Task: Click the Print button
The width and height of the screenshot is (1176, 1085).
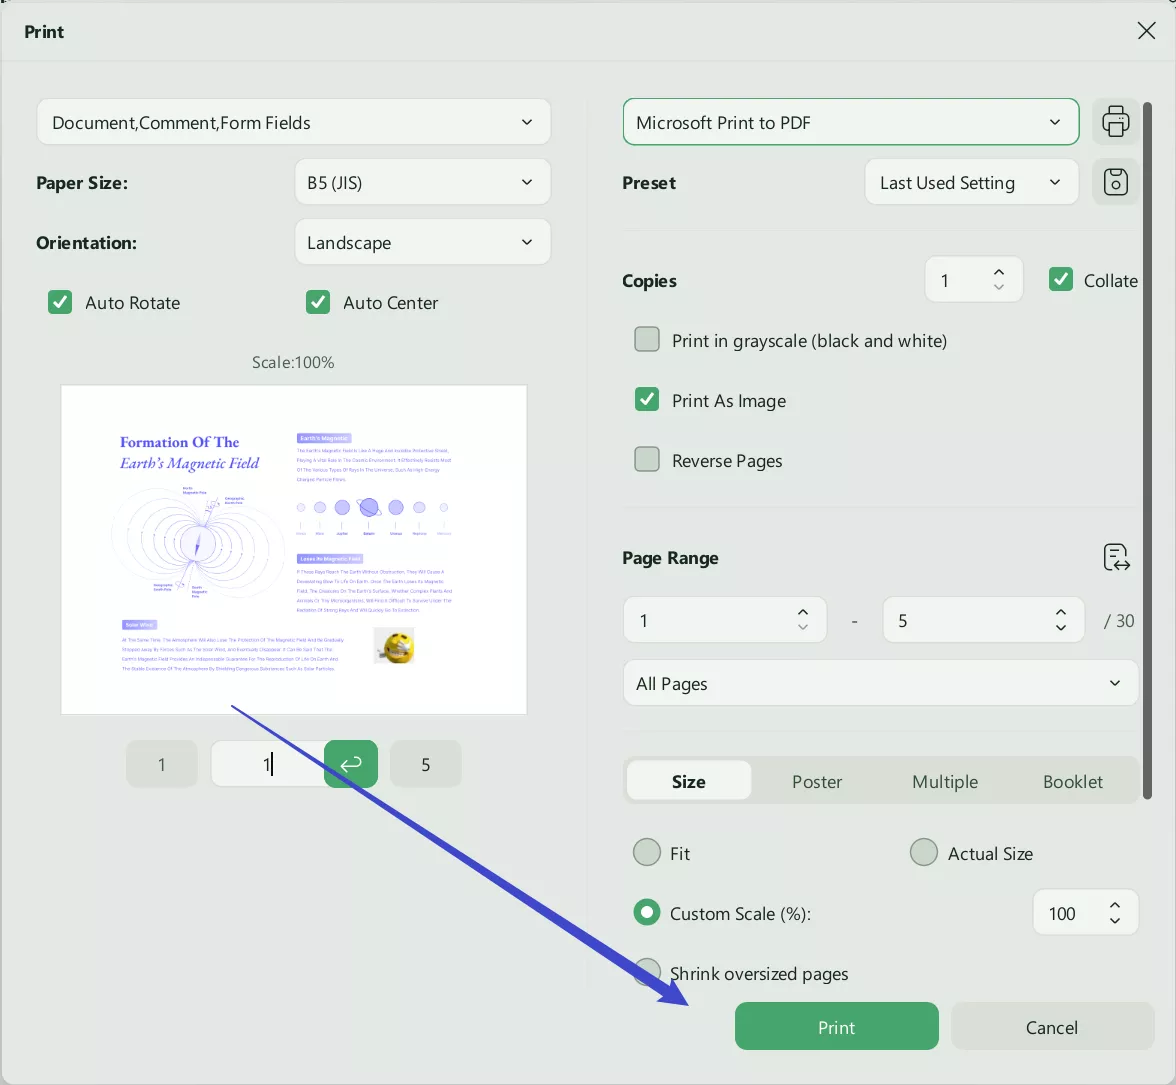Action: coord(836,1027)
